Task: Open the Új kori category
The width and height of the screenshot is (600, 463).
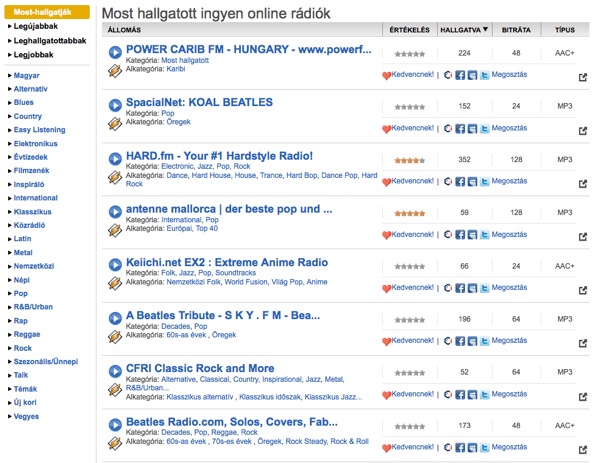Action: (x=25, y=402)
